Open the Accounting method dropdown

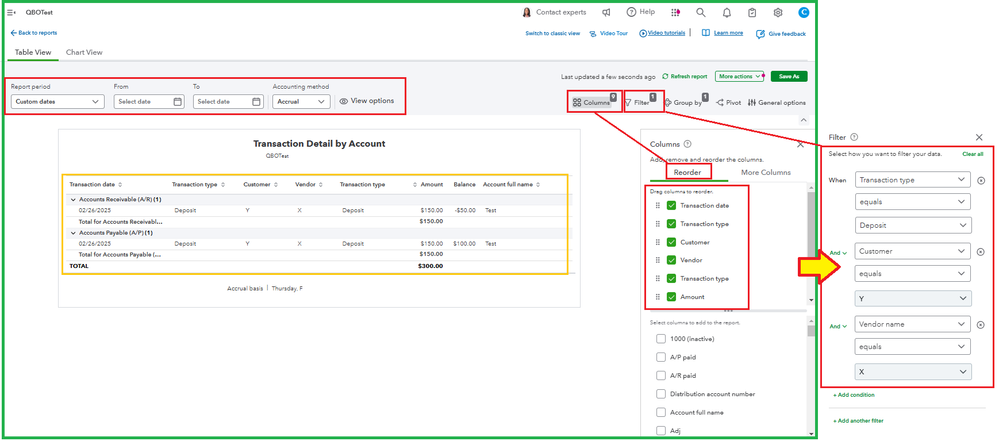[301, 101]
